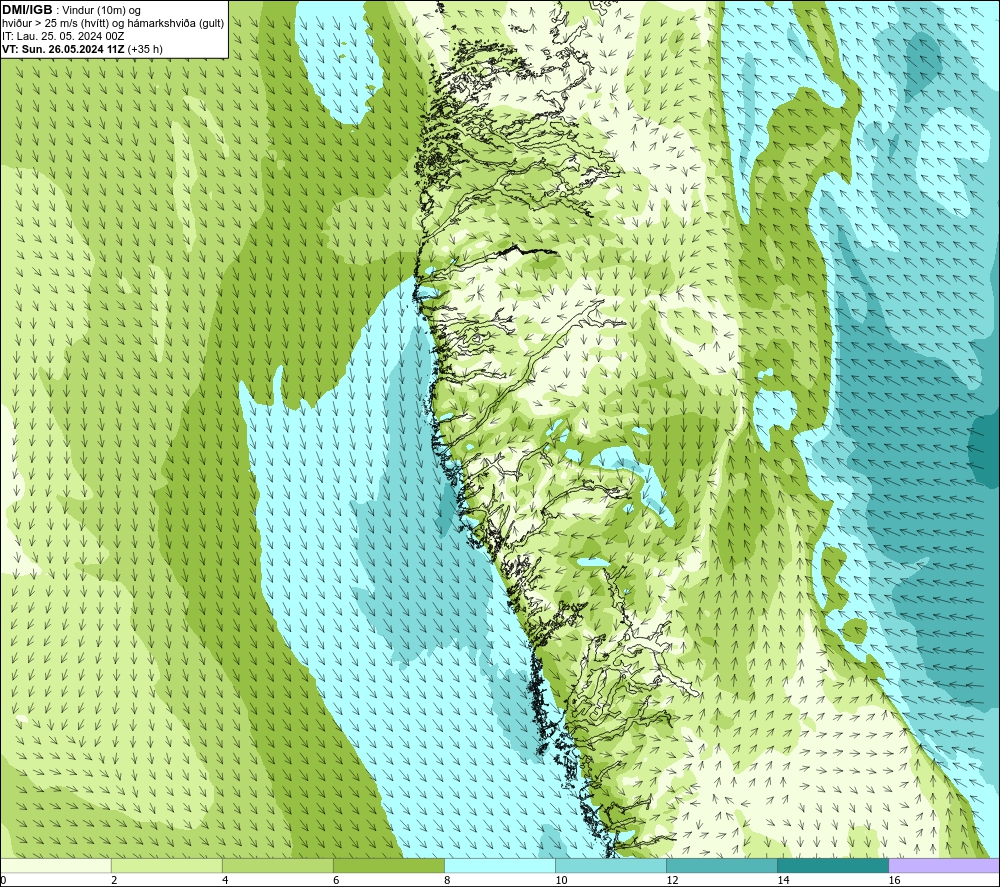Select the 4–6 m/s green legend swatch

point(277,866)
